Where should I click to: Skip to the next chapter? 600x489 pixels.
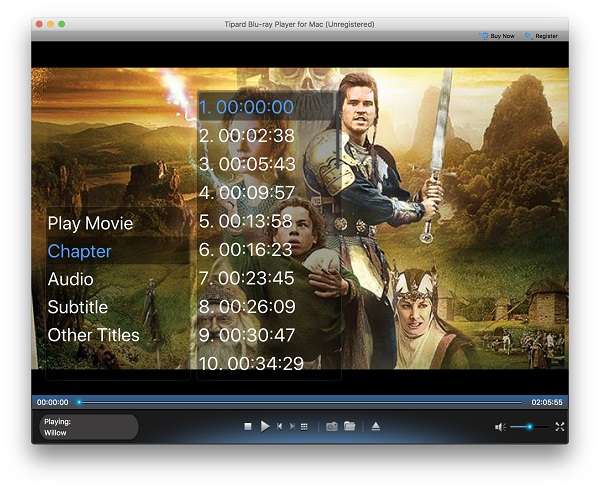[292, 426]
